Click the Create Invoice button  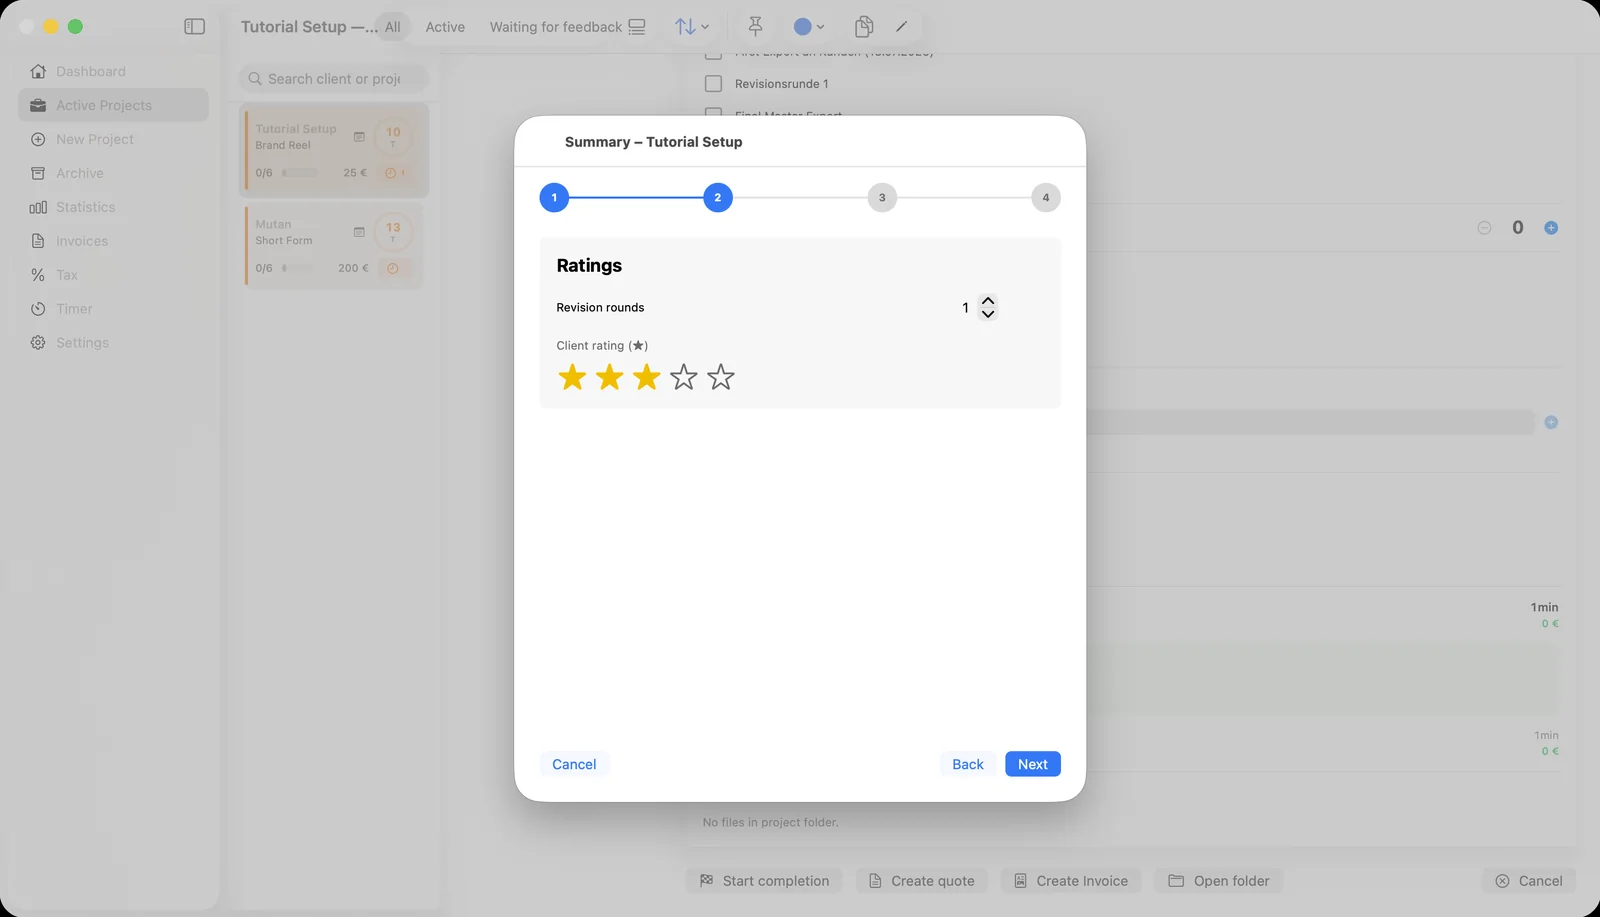point(1071,881)
